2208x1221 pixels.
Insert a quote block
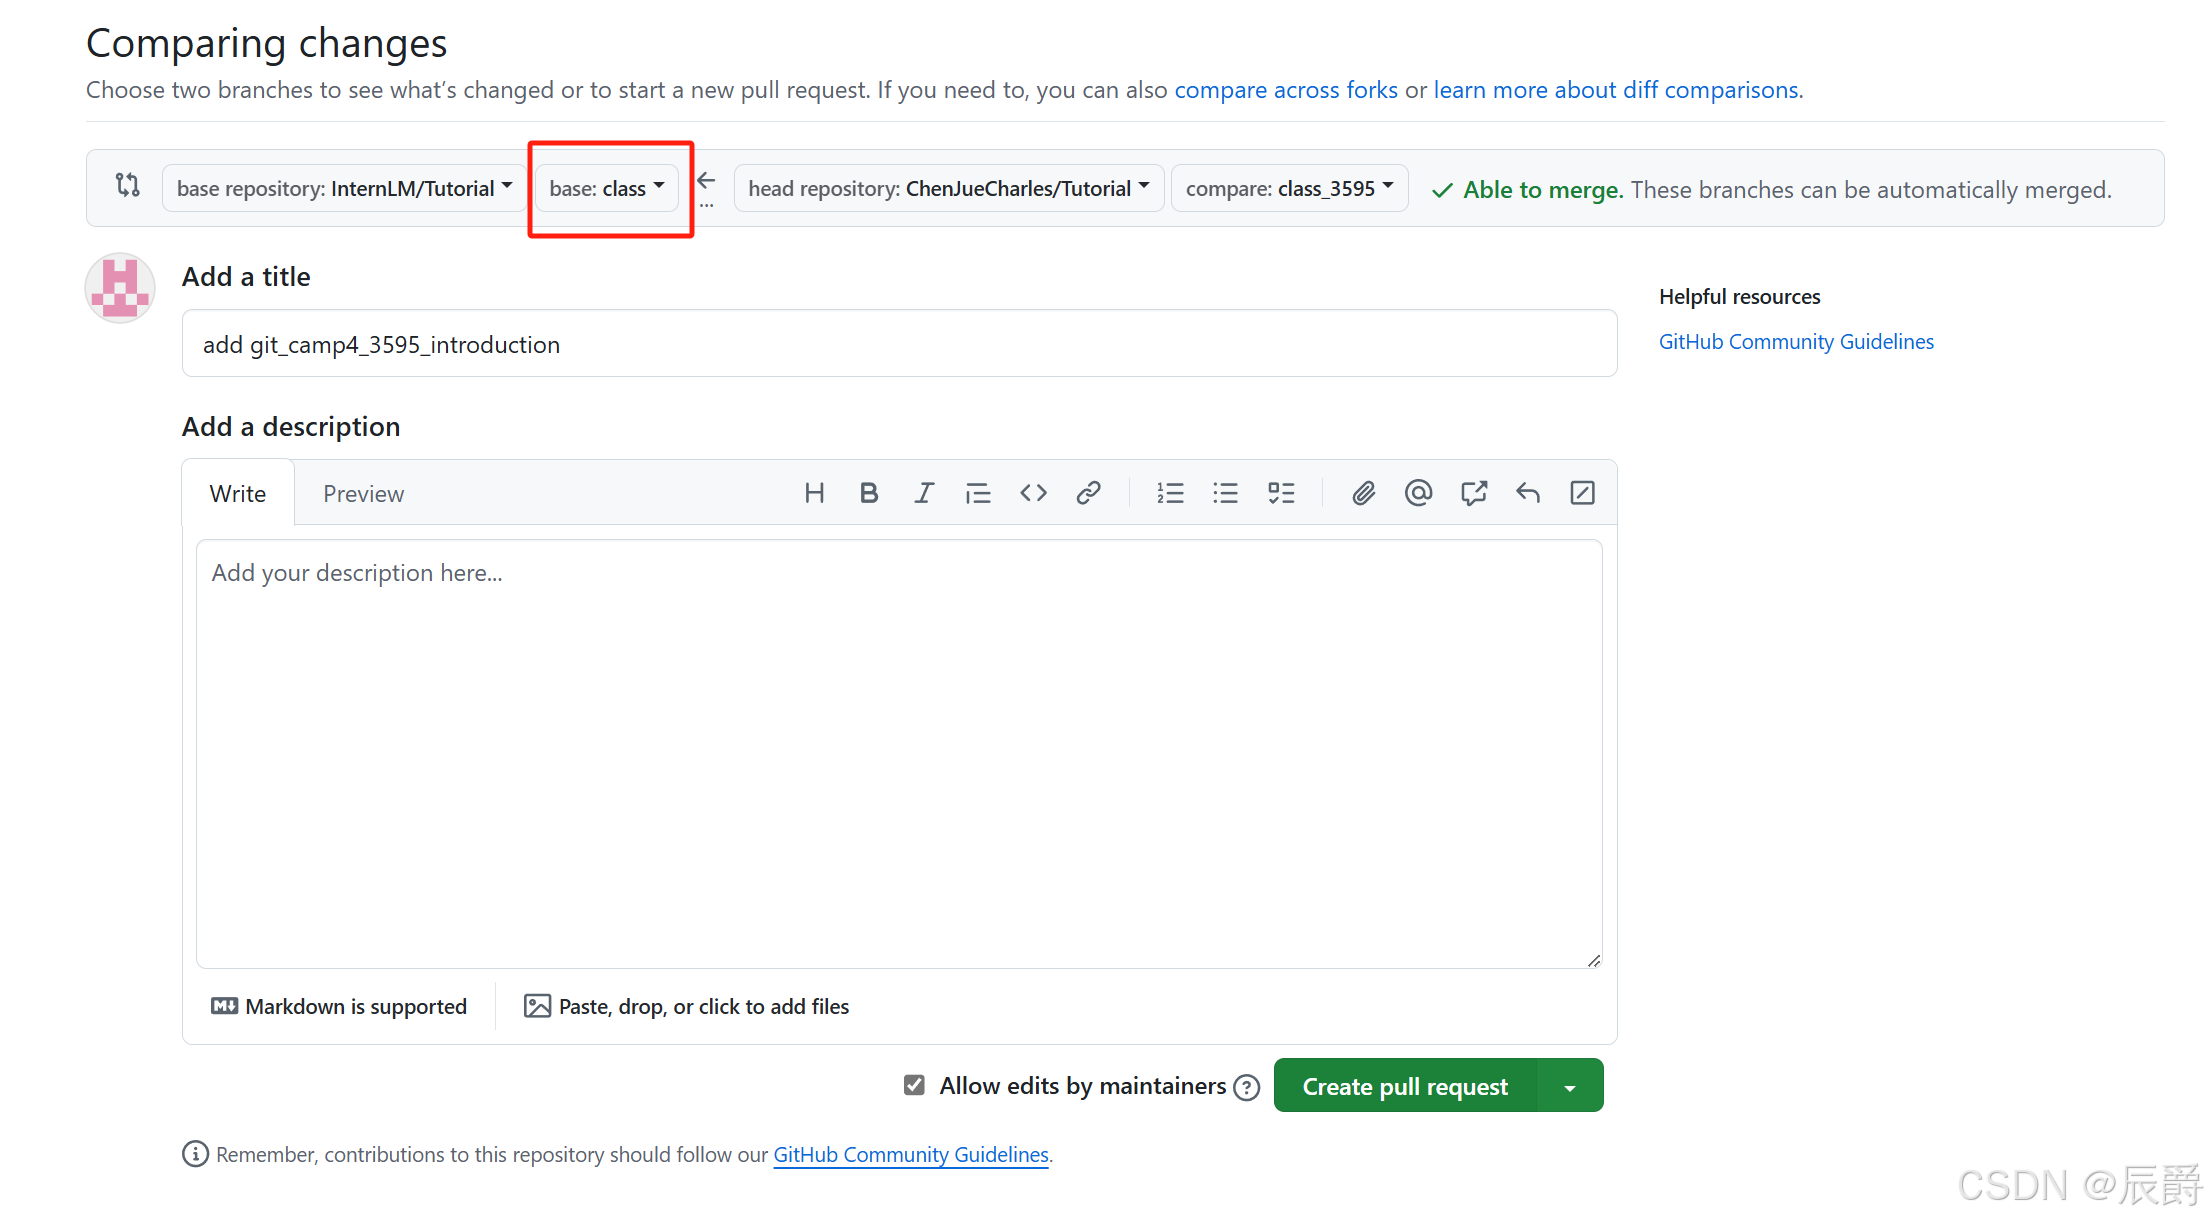point(978,493)
